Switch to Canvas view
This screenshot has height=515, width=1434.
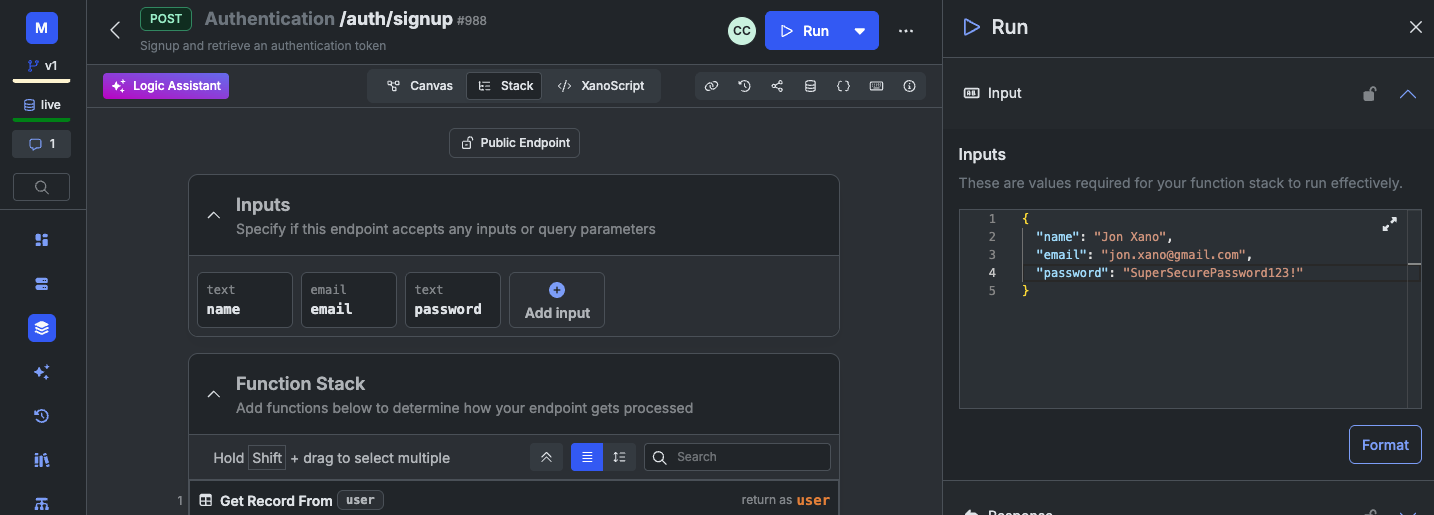click(x=420, y=86)
